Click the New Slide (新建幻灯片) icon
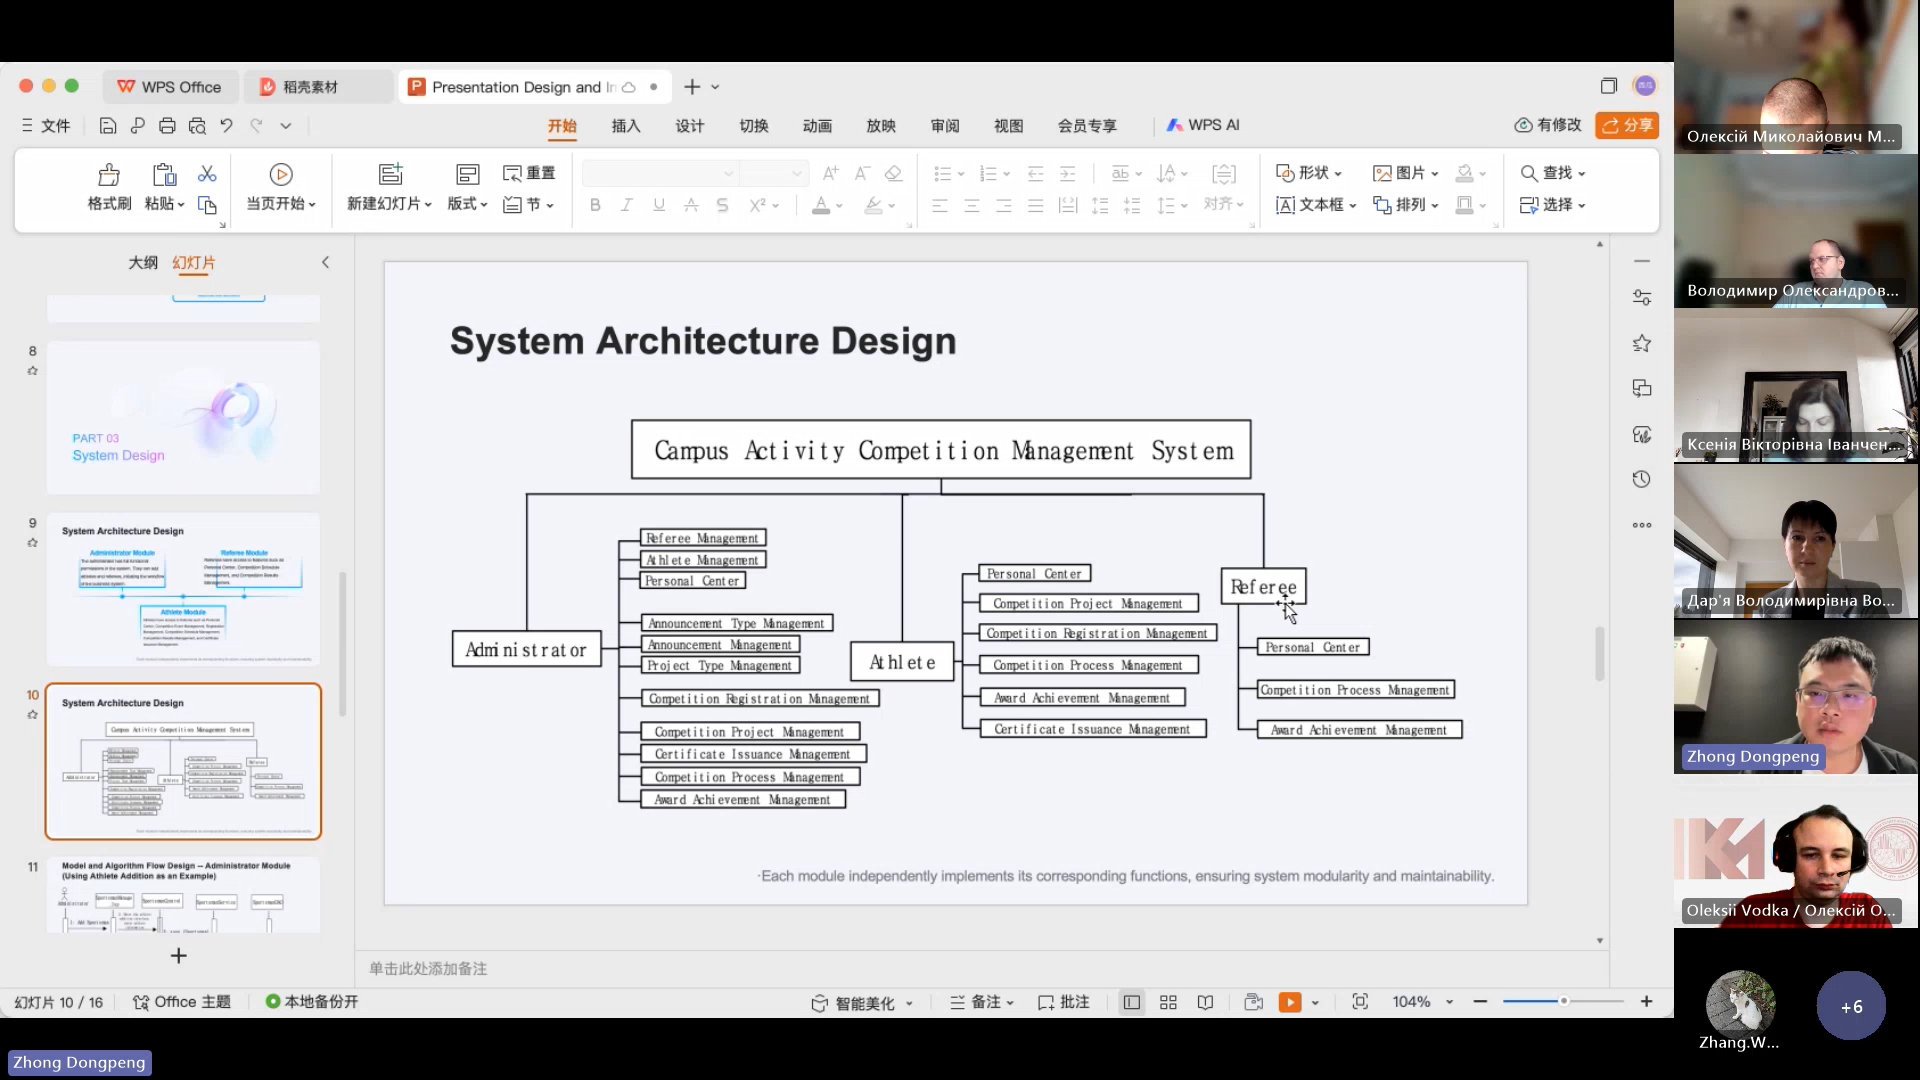 390,174
